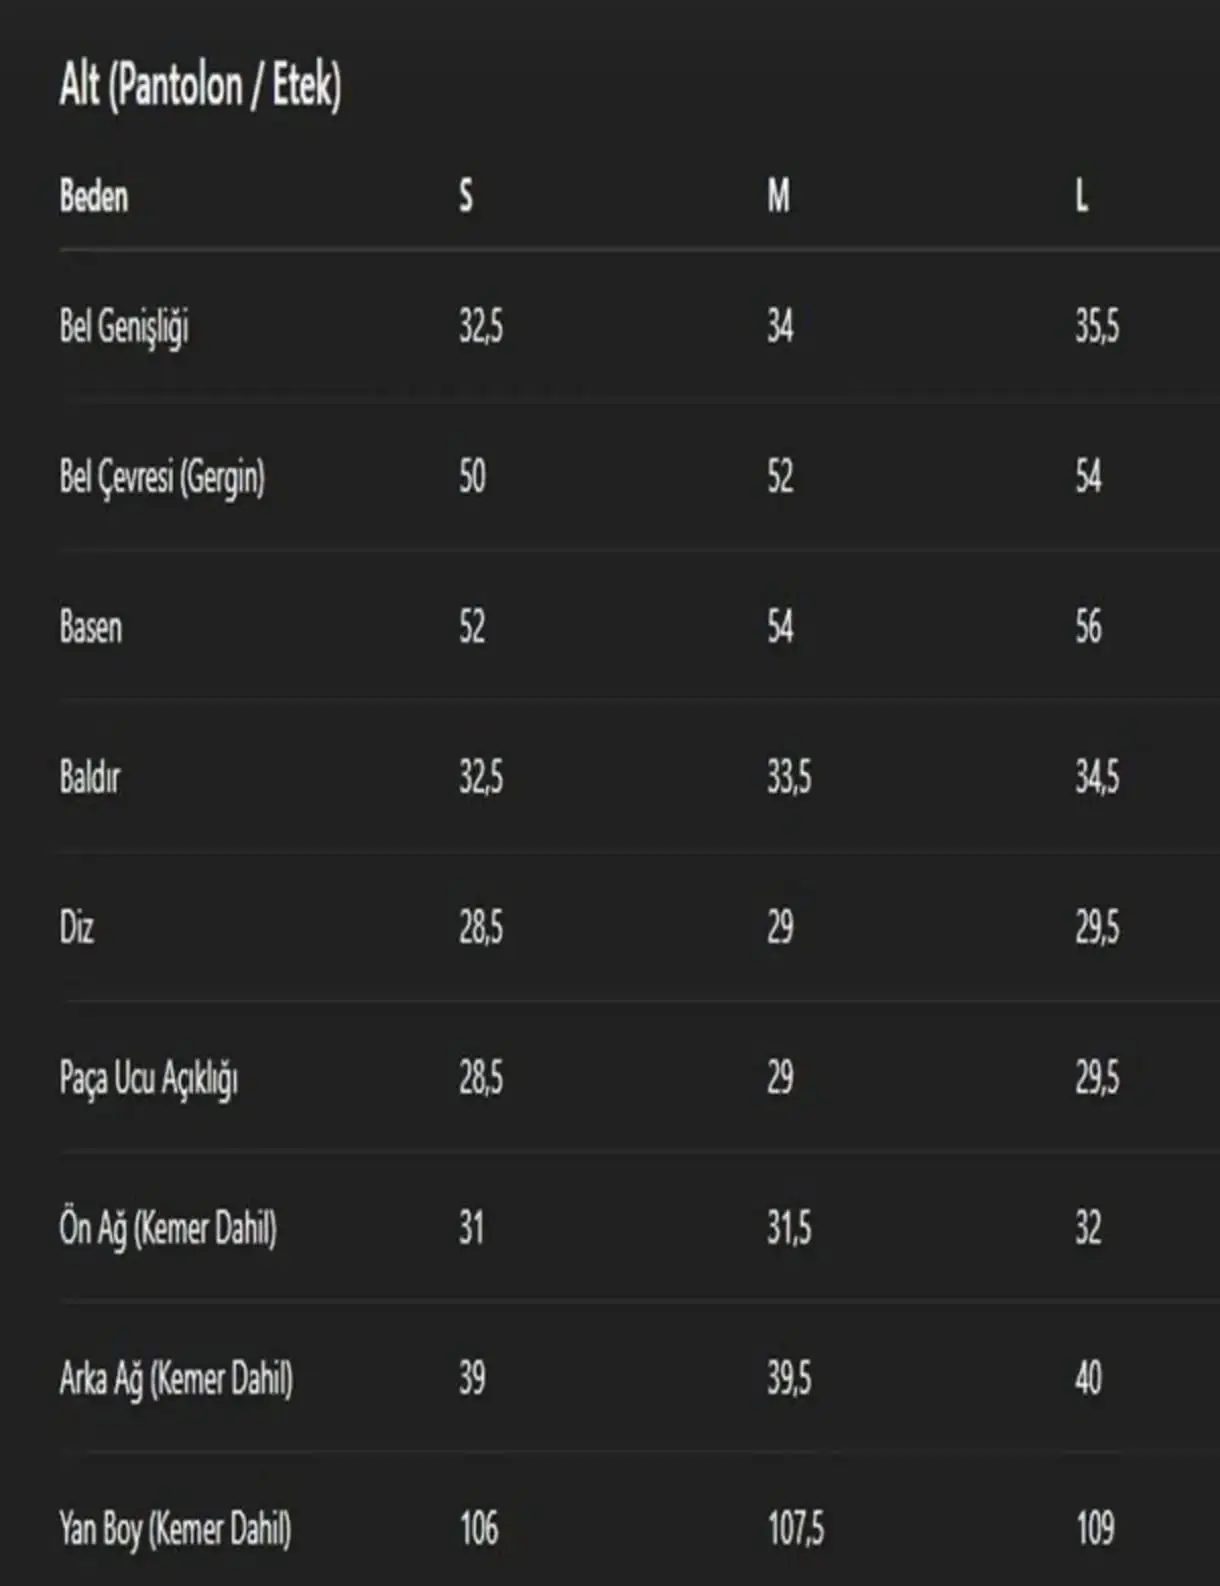Click the Ön Ağ value 31 for S
1220x1586 pixels.
[x=471, y=1228]
